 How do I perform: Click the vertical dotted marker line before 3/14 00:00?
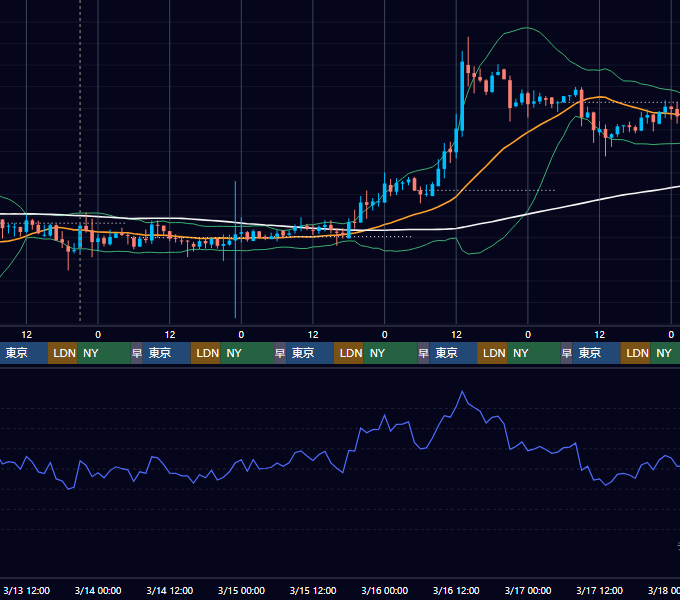(80, 160)
